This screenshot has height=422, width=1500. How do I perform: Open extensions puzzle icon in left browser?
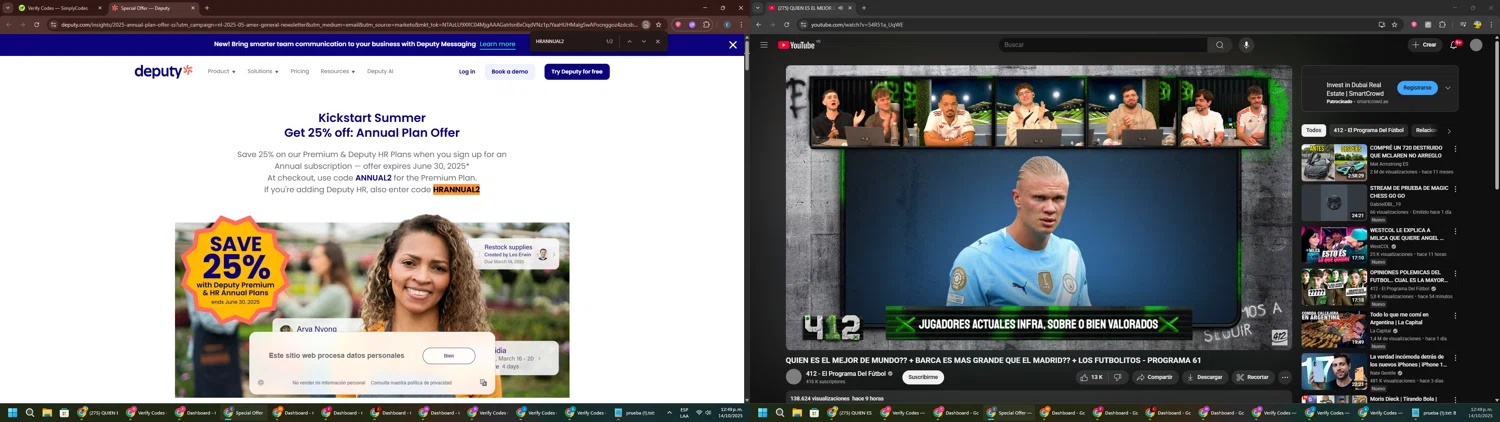pos(706,25)
